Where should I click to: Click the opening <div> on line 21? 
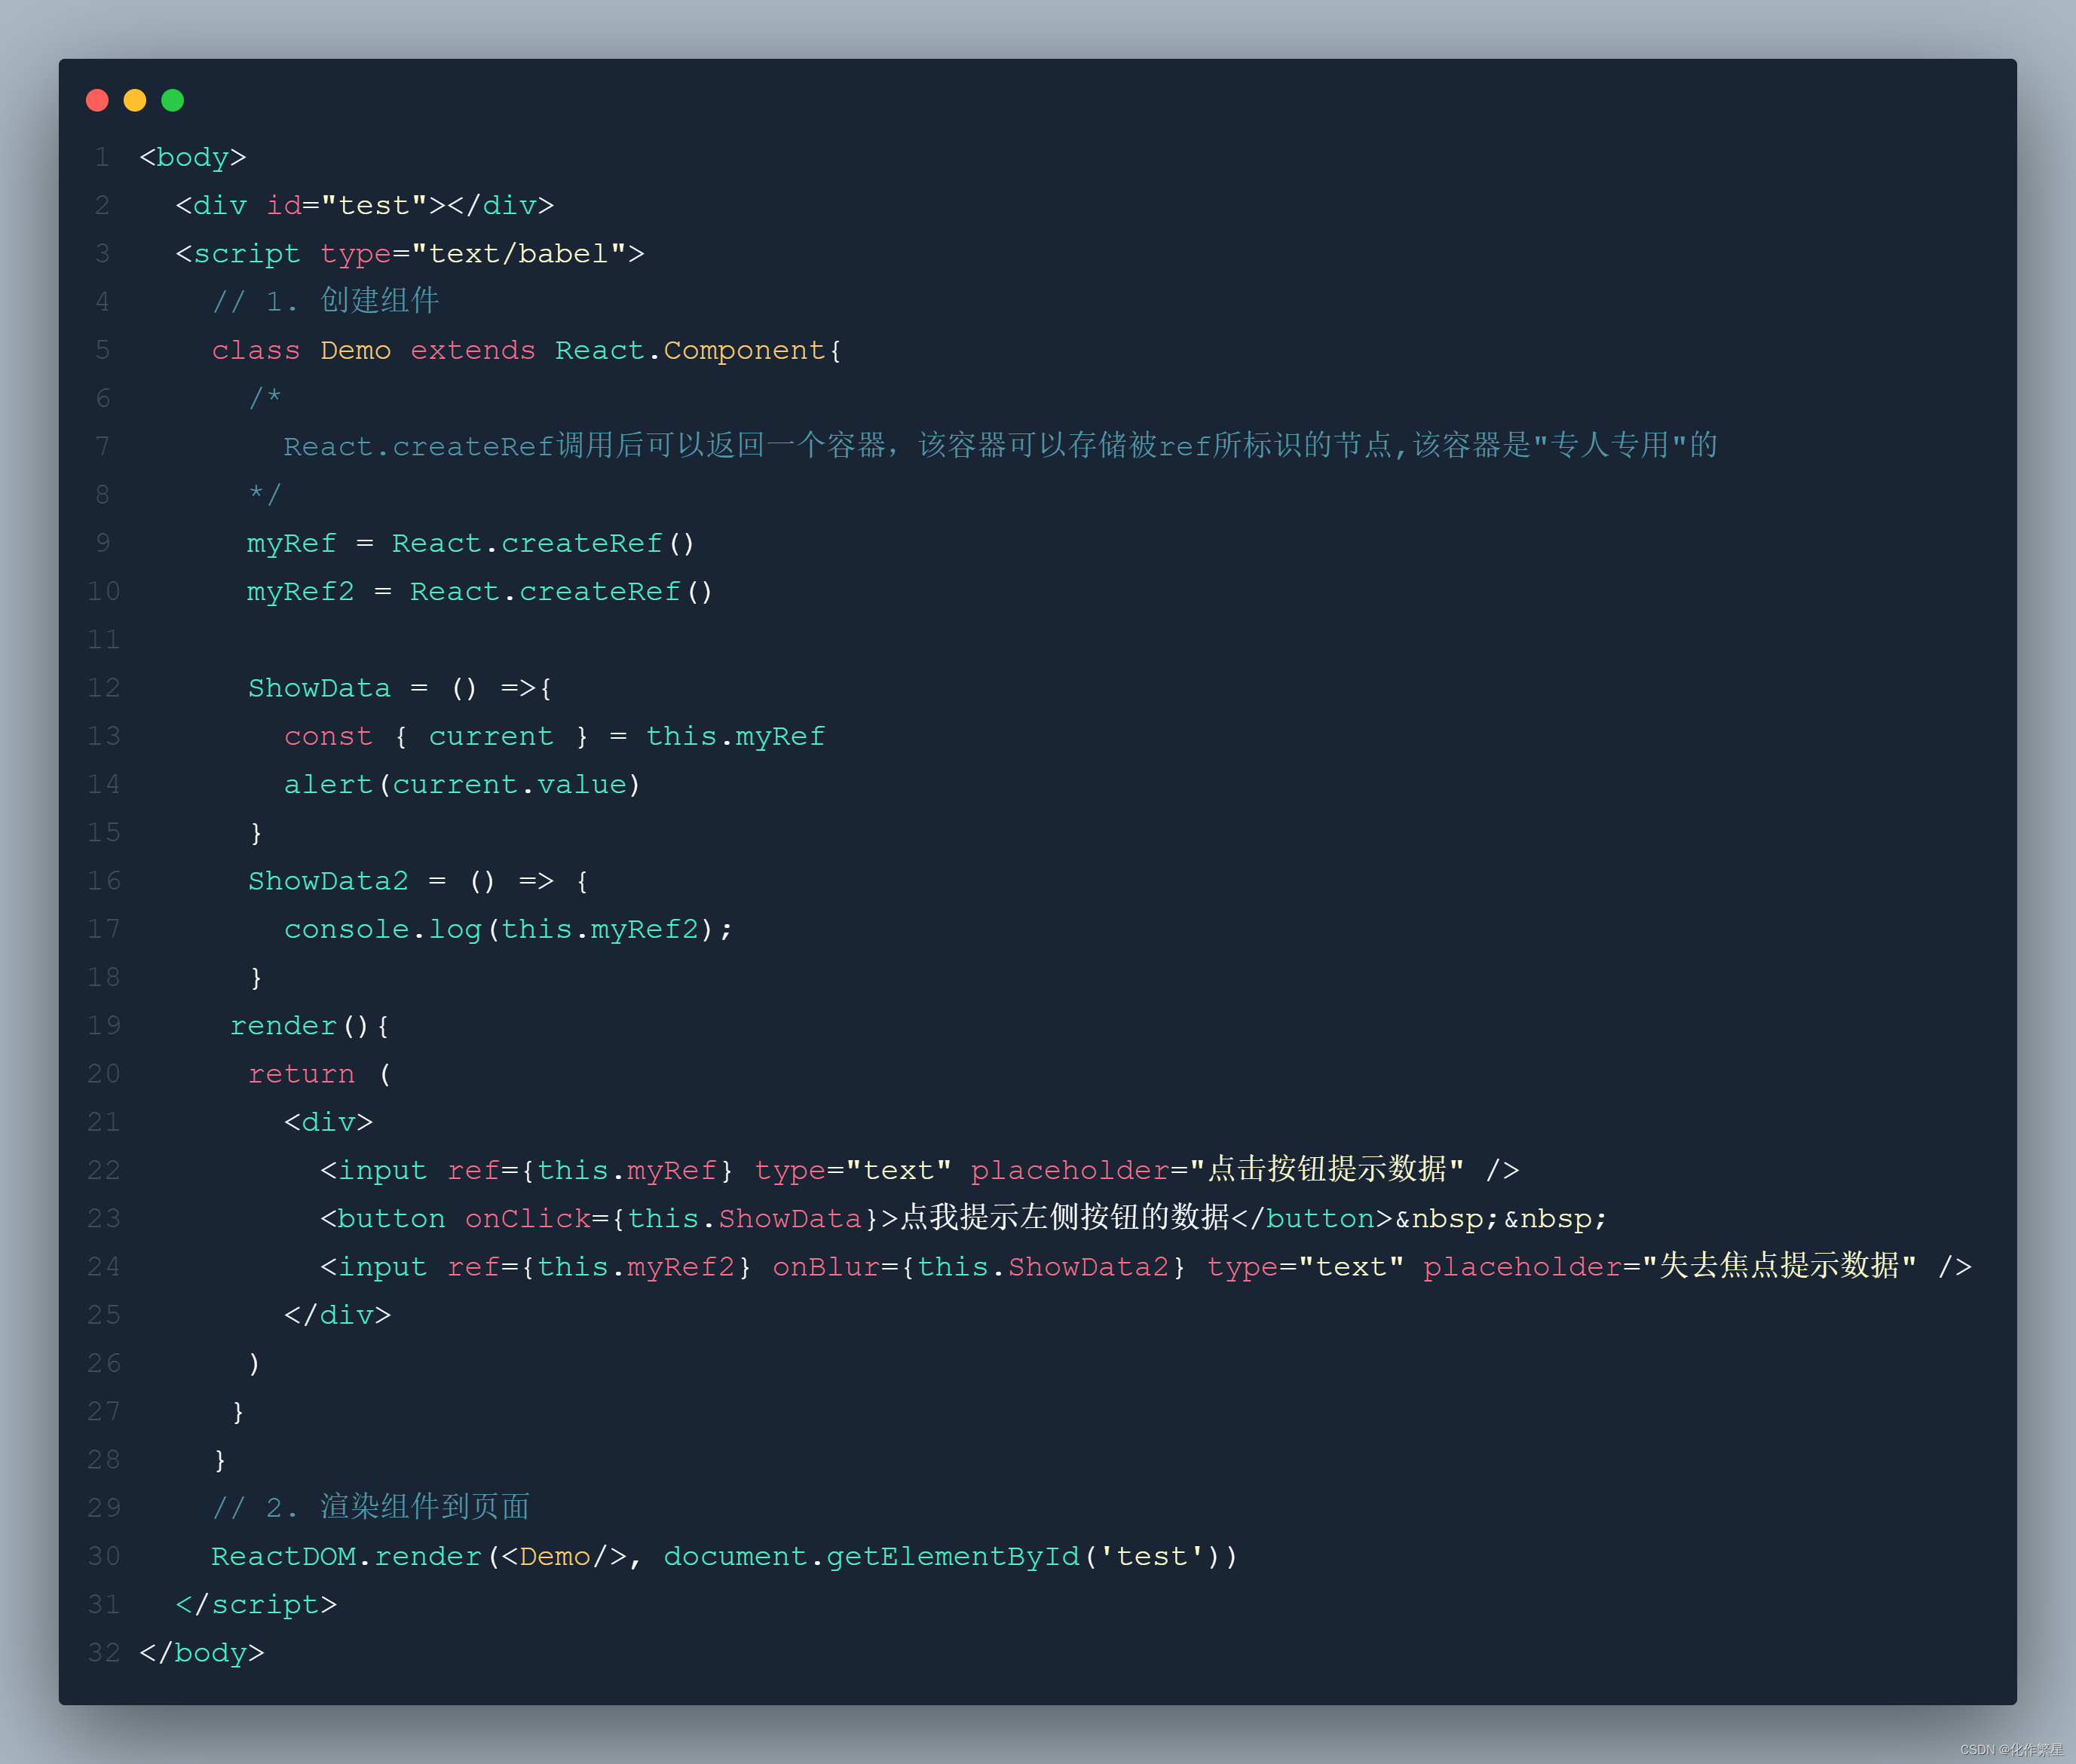pos(328,1122)
